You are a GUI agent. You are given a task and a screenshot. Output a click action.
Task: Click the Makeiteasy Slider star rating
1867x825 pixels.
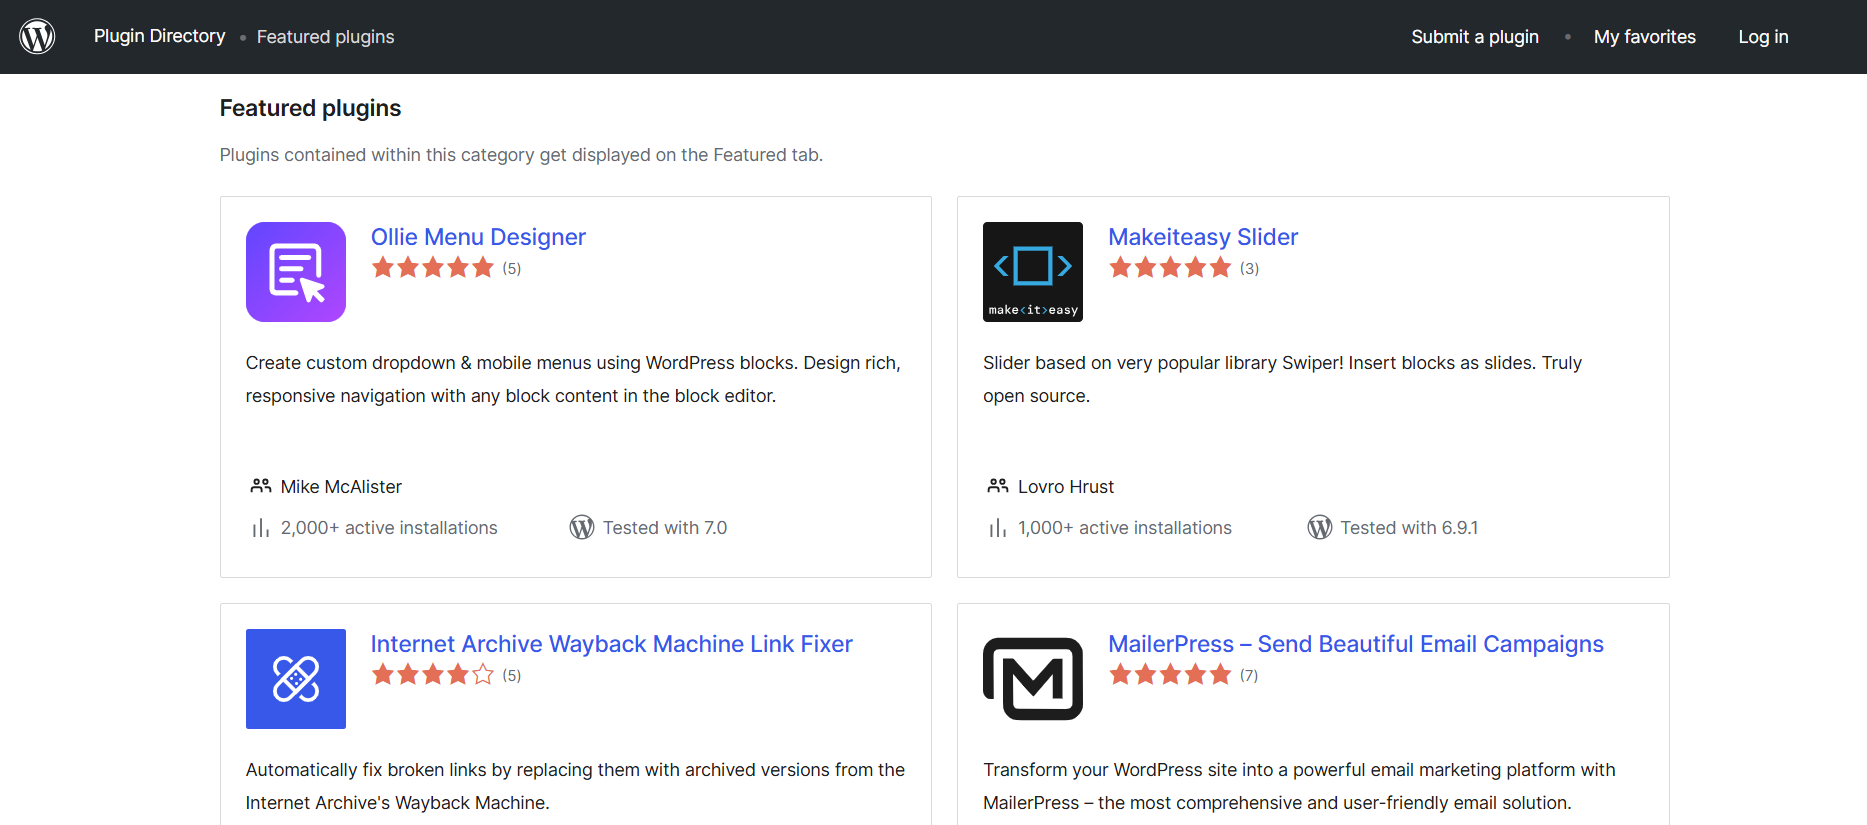1170,267
